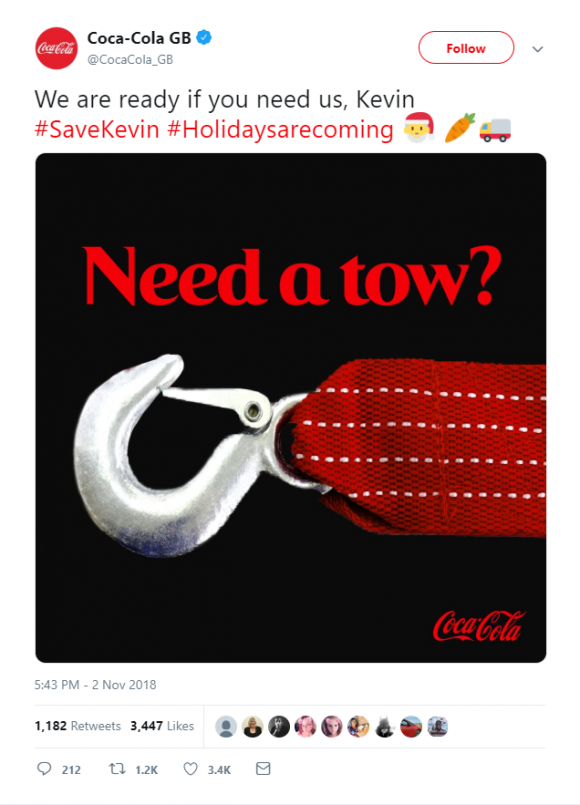View the 1,182 Retweets list
Screen dimensions: 580x805
(78, 726)
